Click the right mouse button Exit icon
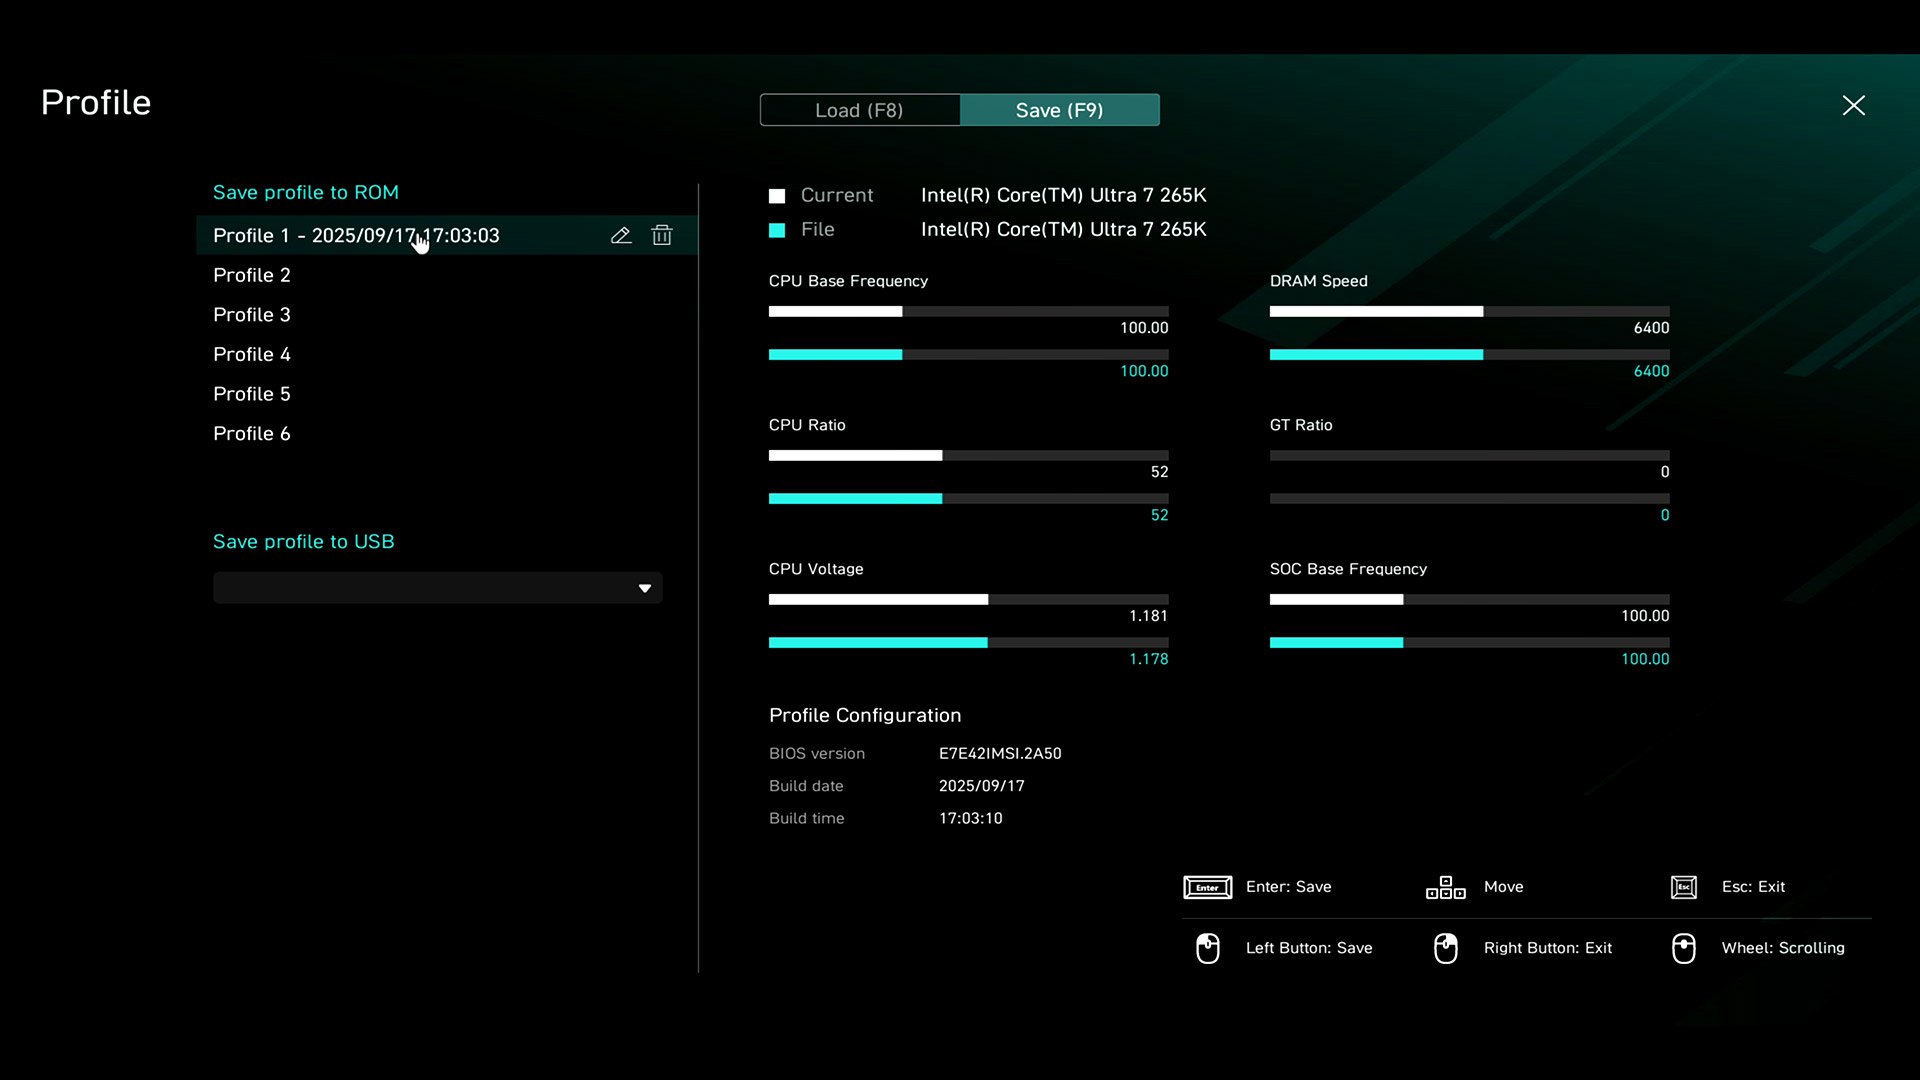Viewport: 1920px width, 1080px height. tap(1445, 948)
